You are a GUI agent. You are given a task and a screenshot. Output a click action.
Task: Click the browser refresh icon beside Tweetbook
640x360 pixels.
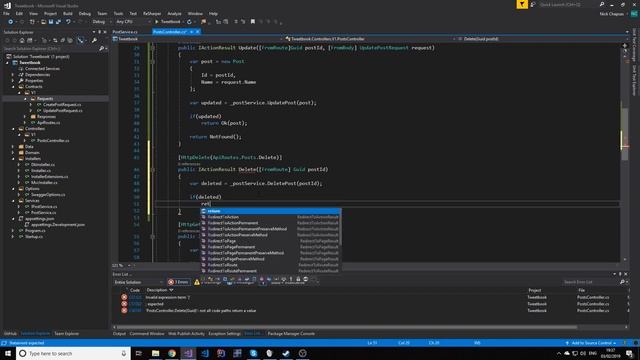click(189, 22)
